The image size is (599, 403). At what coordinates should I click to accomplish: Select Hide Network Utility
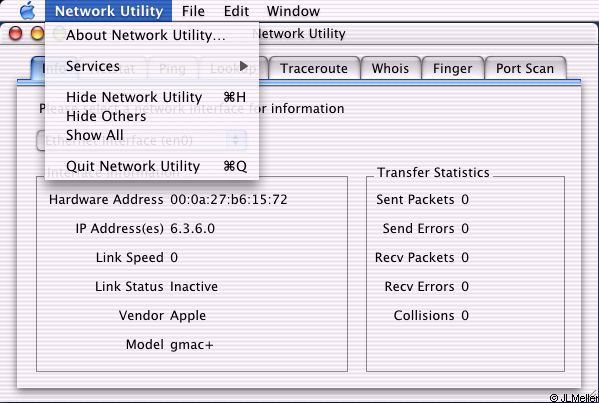coord(152,97)
